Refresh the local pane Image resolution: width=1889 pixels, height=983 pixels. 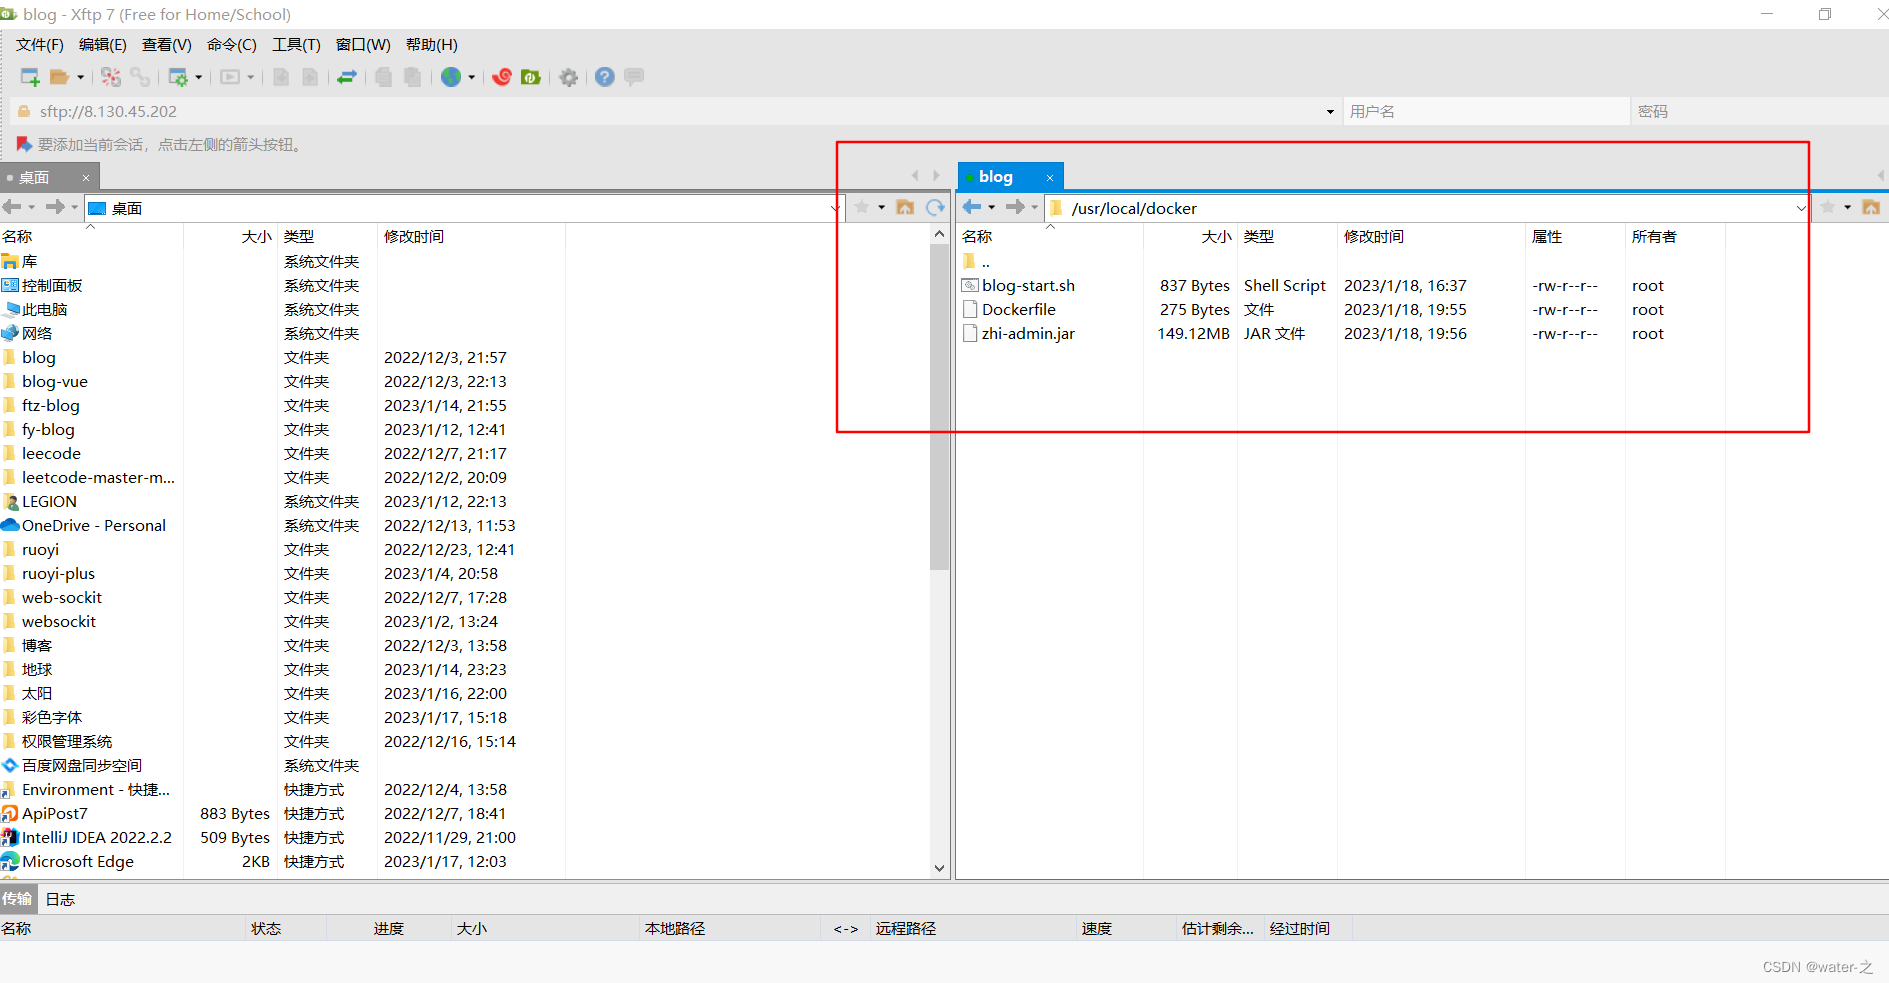[x=935, y=207]
